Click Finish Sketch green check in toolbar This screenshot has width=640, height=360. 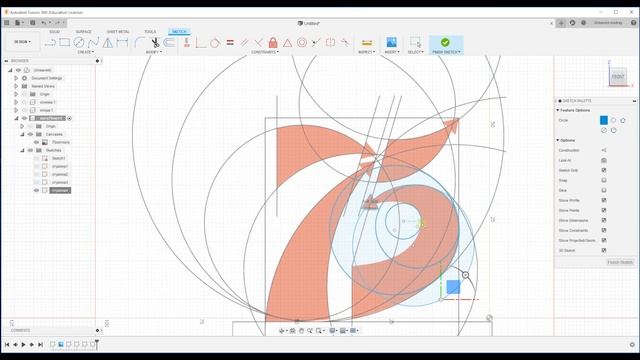click(x=445, y=42)
